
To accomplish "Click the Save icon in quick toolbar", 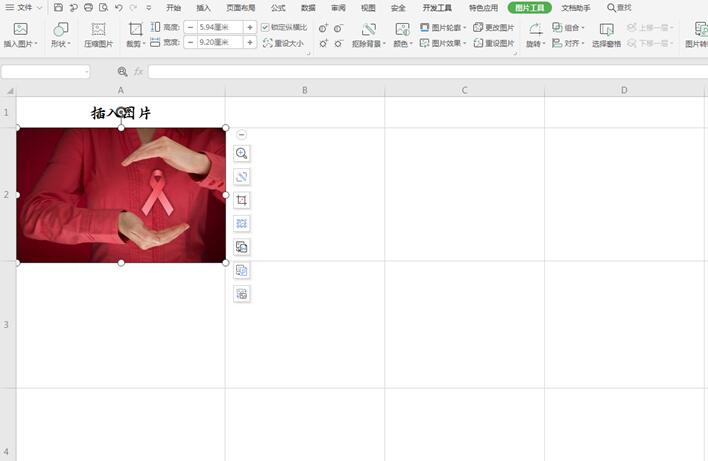I will pyautogui.click(x=58, y=7).
